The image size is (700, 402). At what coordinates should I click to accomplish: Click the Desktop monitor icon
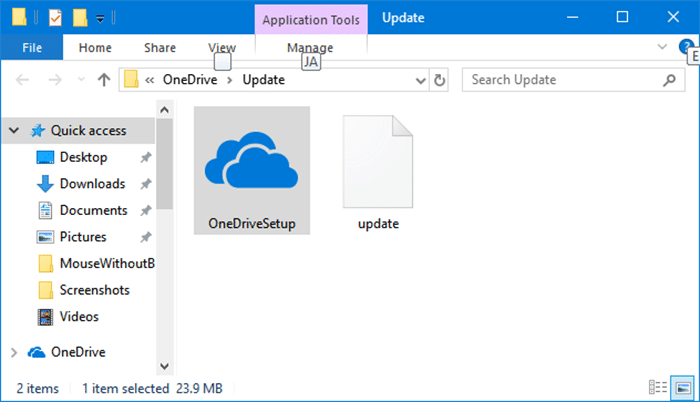coord(45,158)
